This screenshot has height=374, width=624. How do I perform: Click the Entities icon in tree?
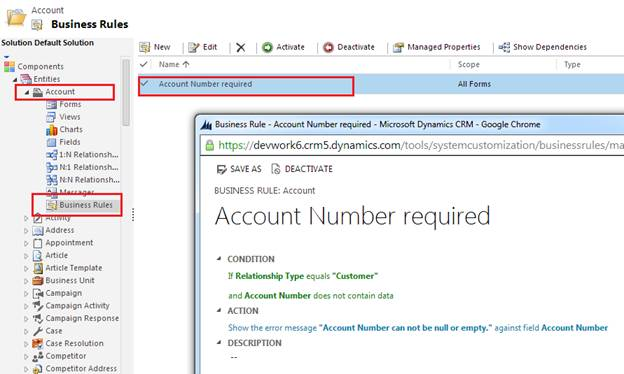[x=26, y=79]
